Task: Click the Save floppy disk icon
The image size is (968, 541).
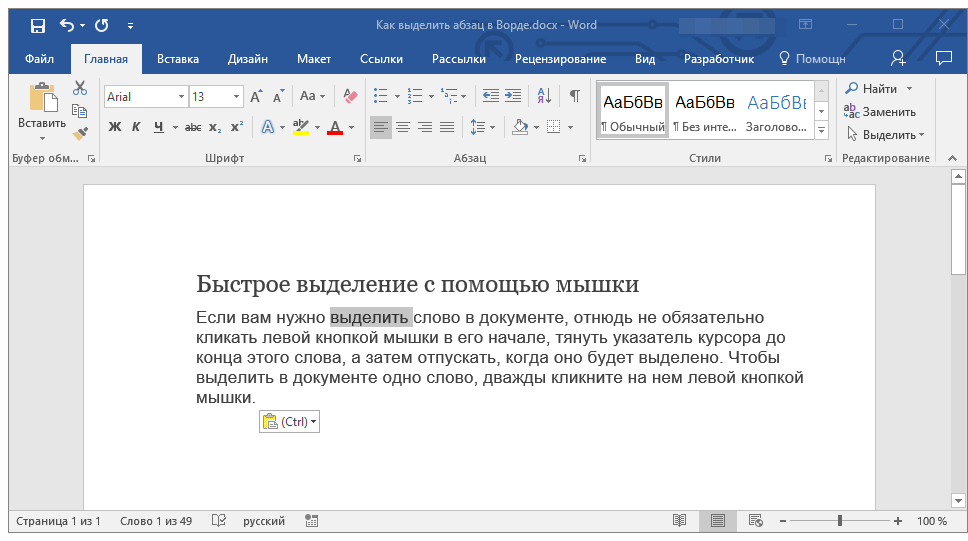Action: tap(37, 25)
